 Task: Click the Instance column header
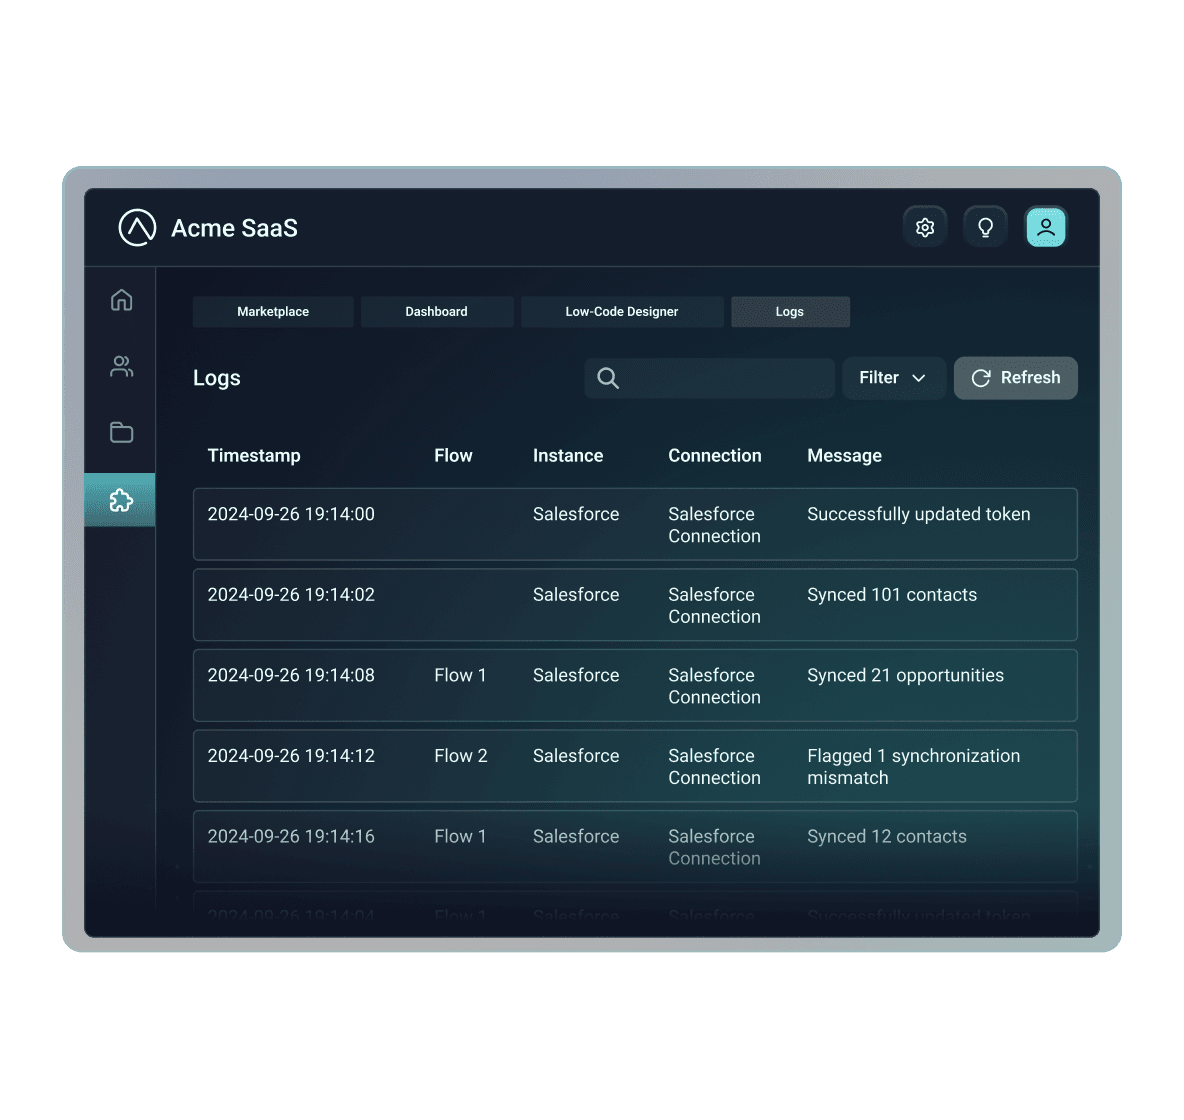point(568,455)
